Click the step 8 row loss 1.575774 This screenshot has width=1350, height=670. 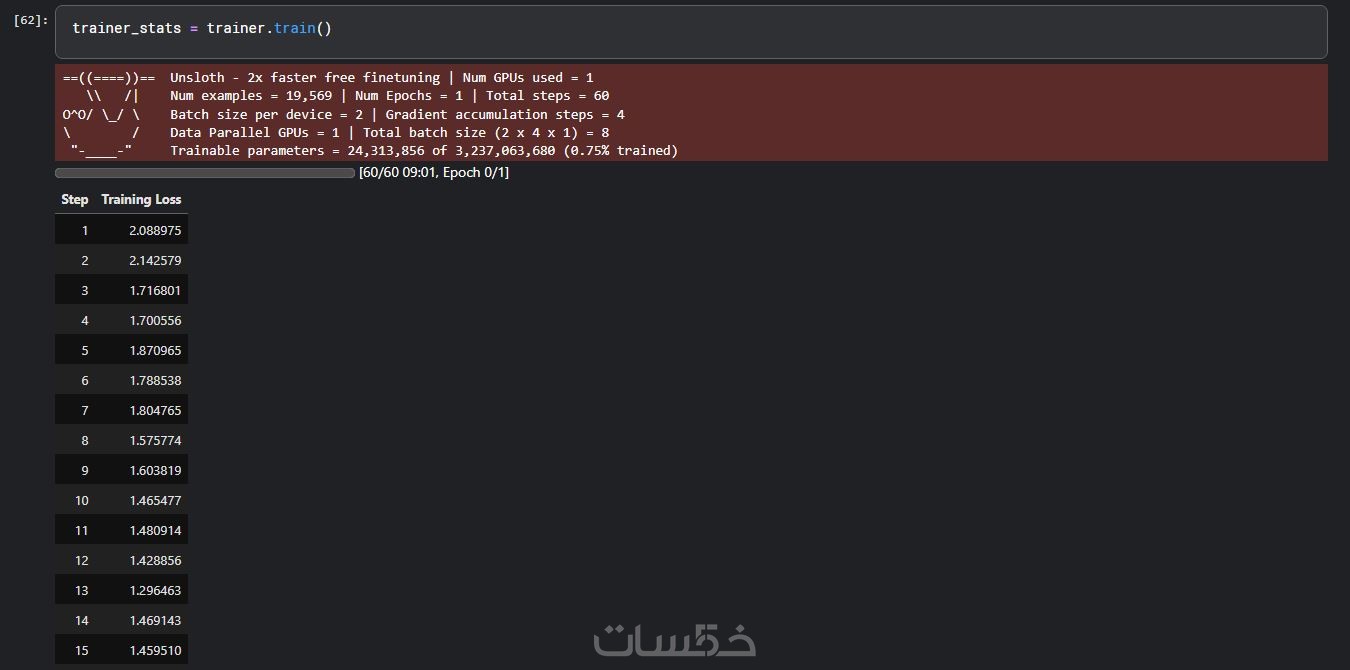pos(155,440)
